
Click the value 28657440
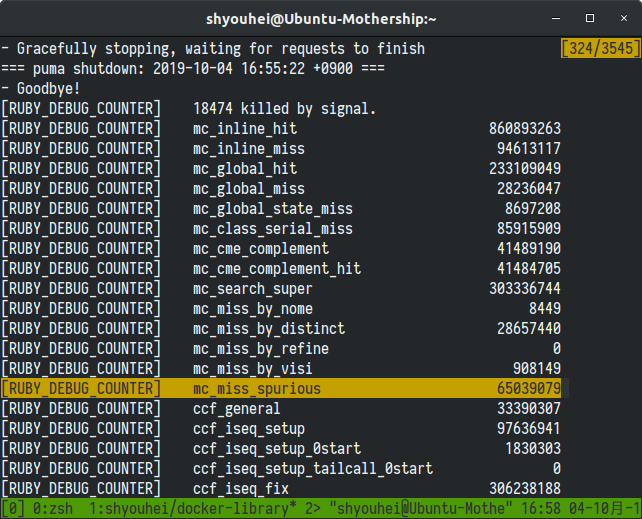529,329
